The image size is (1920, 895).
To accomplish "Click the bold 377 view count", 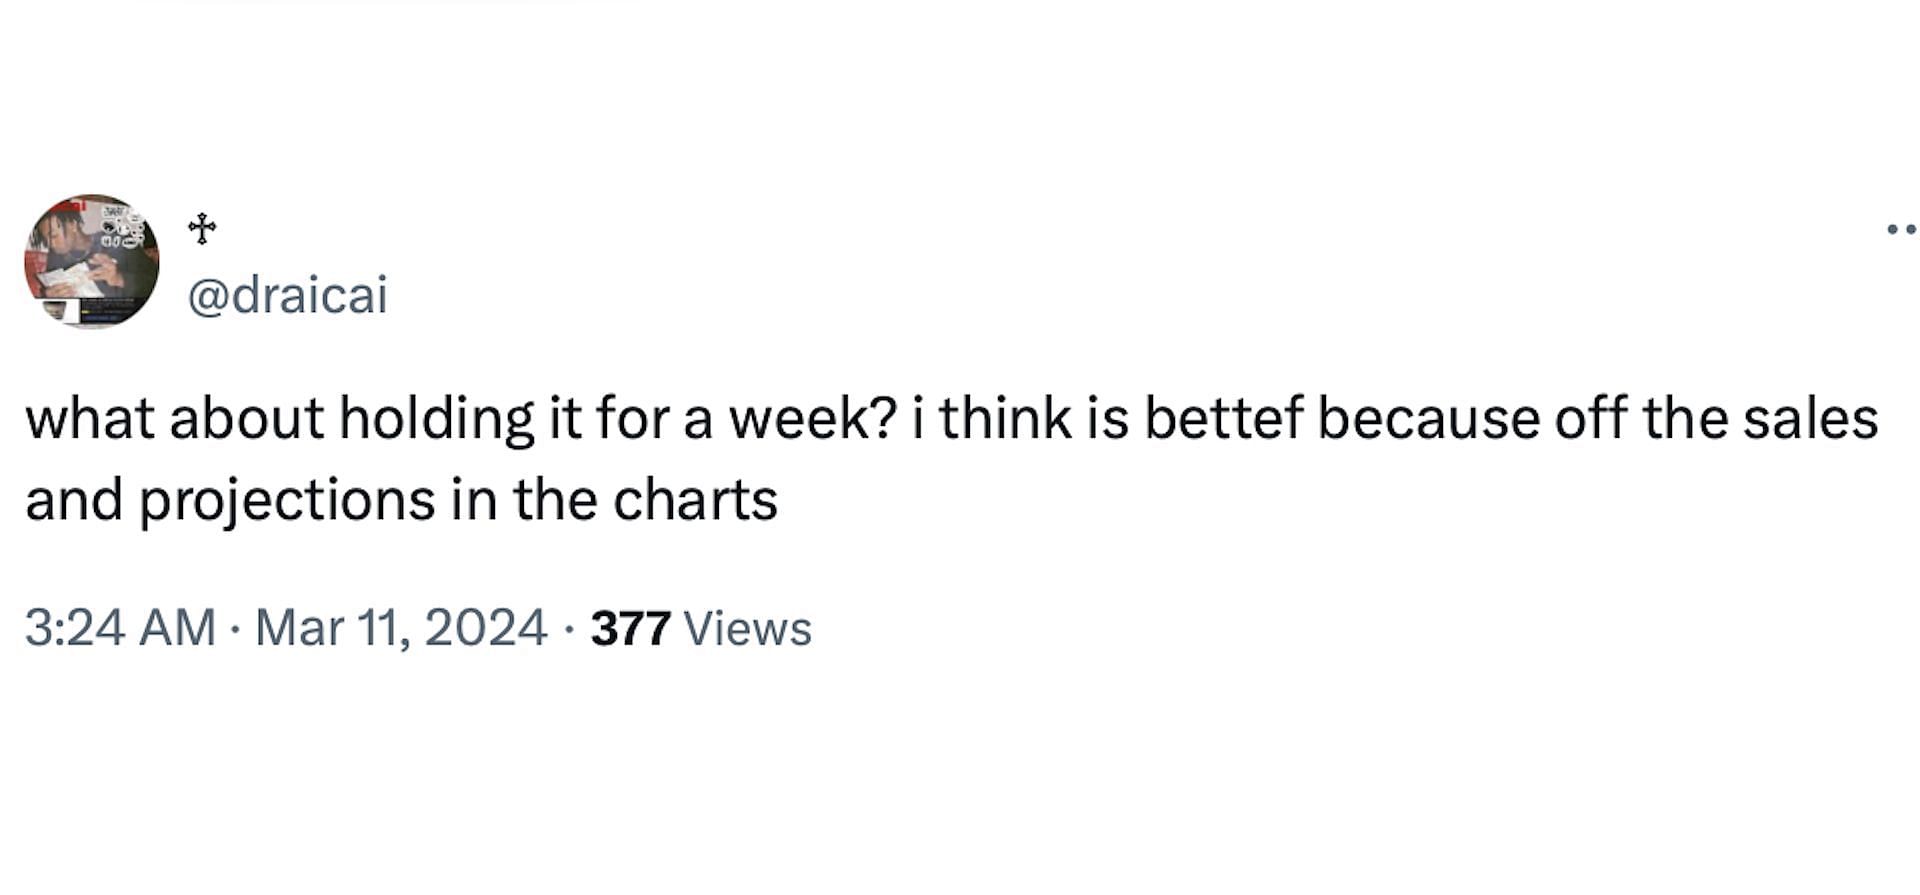I will pyautogui.click(x=630, y=629).
